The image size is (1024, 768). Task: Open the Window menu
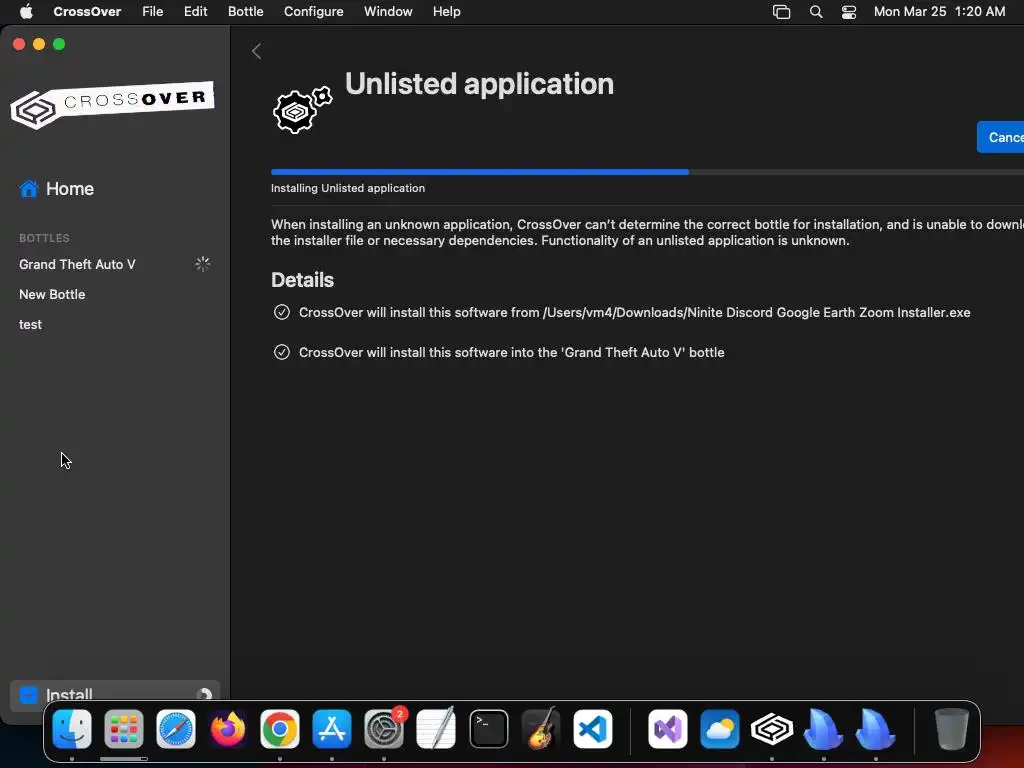click(x=388, y=12)
